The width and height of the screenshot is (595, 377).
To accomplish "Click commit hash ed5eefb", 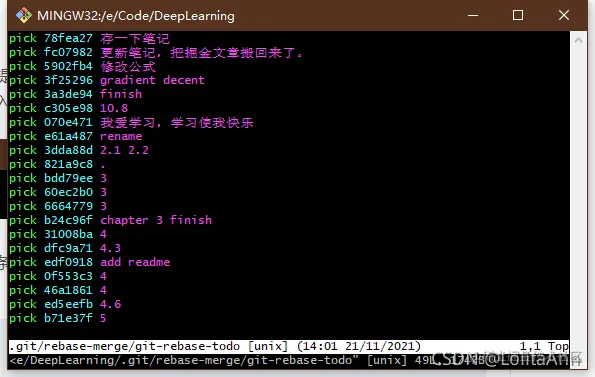I will pos(68,305).
